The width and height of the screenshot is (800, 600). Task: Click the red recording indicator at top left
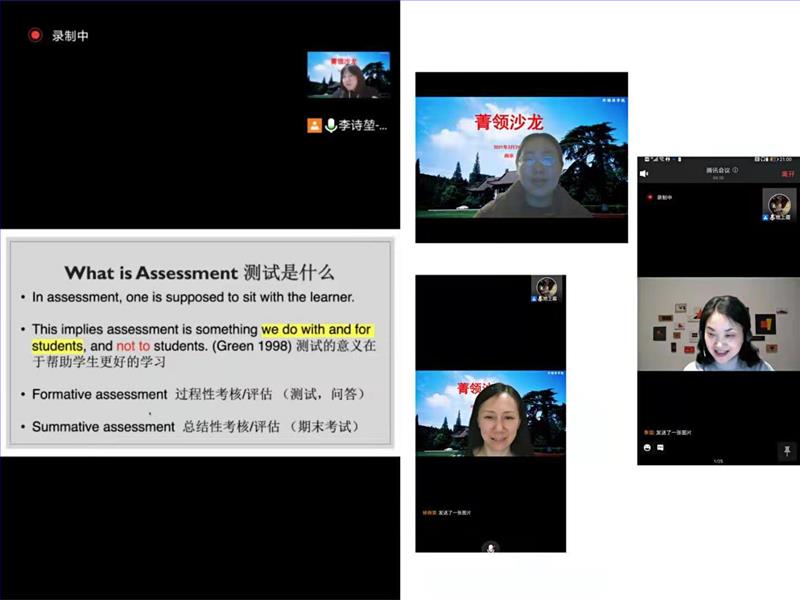click(35, 35)
